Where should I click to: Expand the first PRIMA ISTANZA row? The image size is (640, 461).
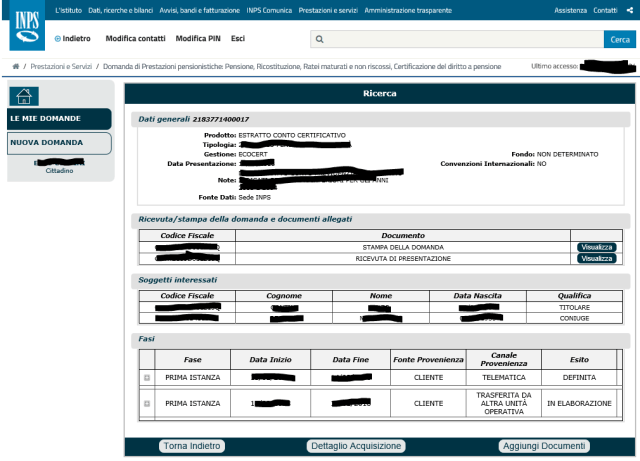tap(147, 378)
